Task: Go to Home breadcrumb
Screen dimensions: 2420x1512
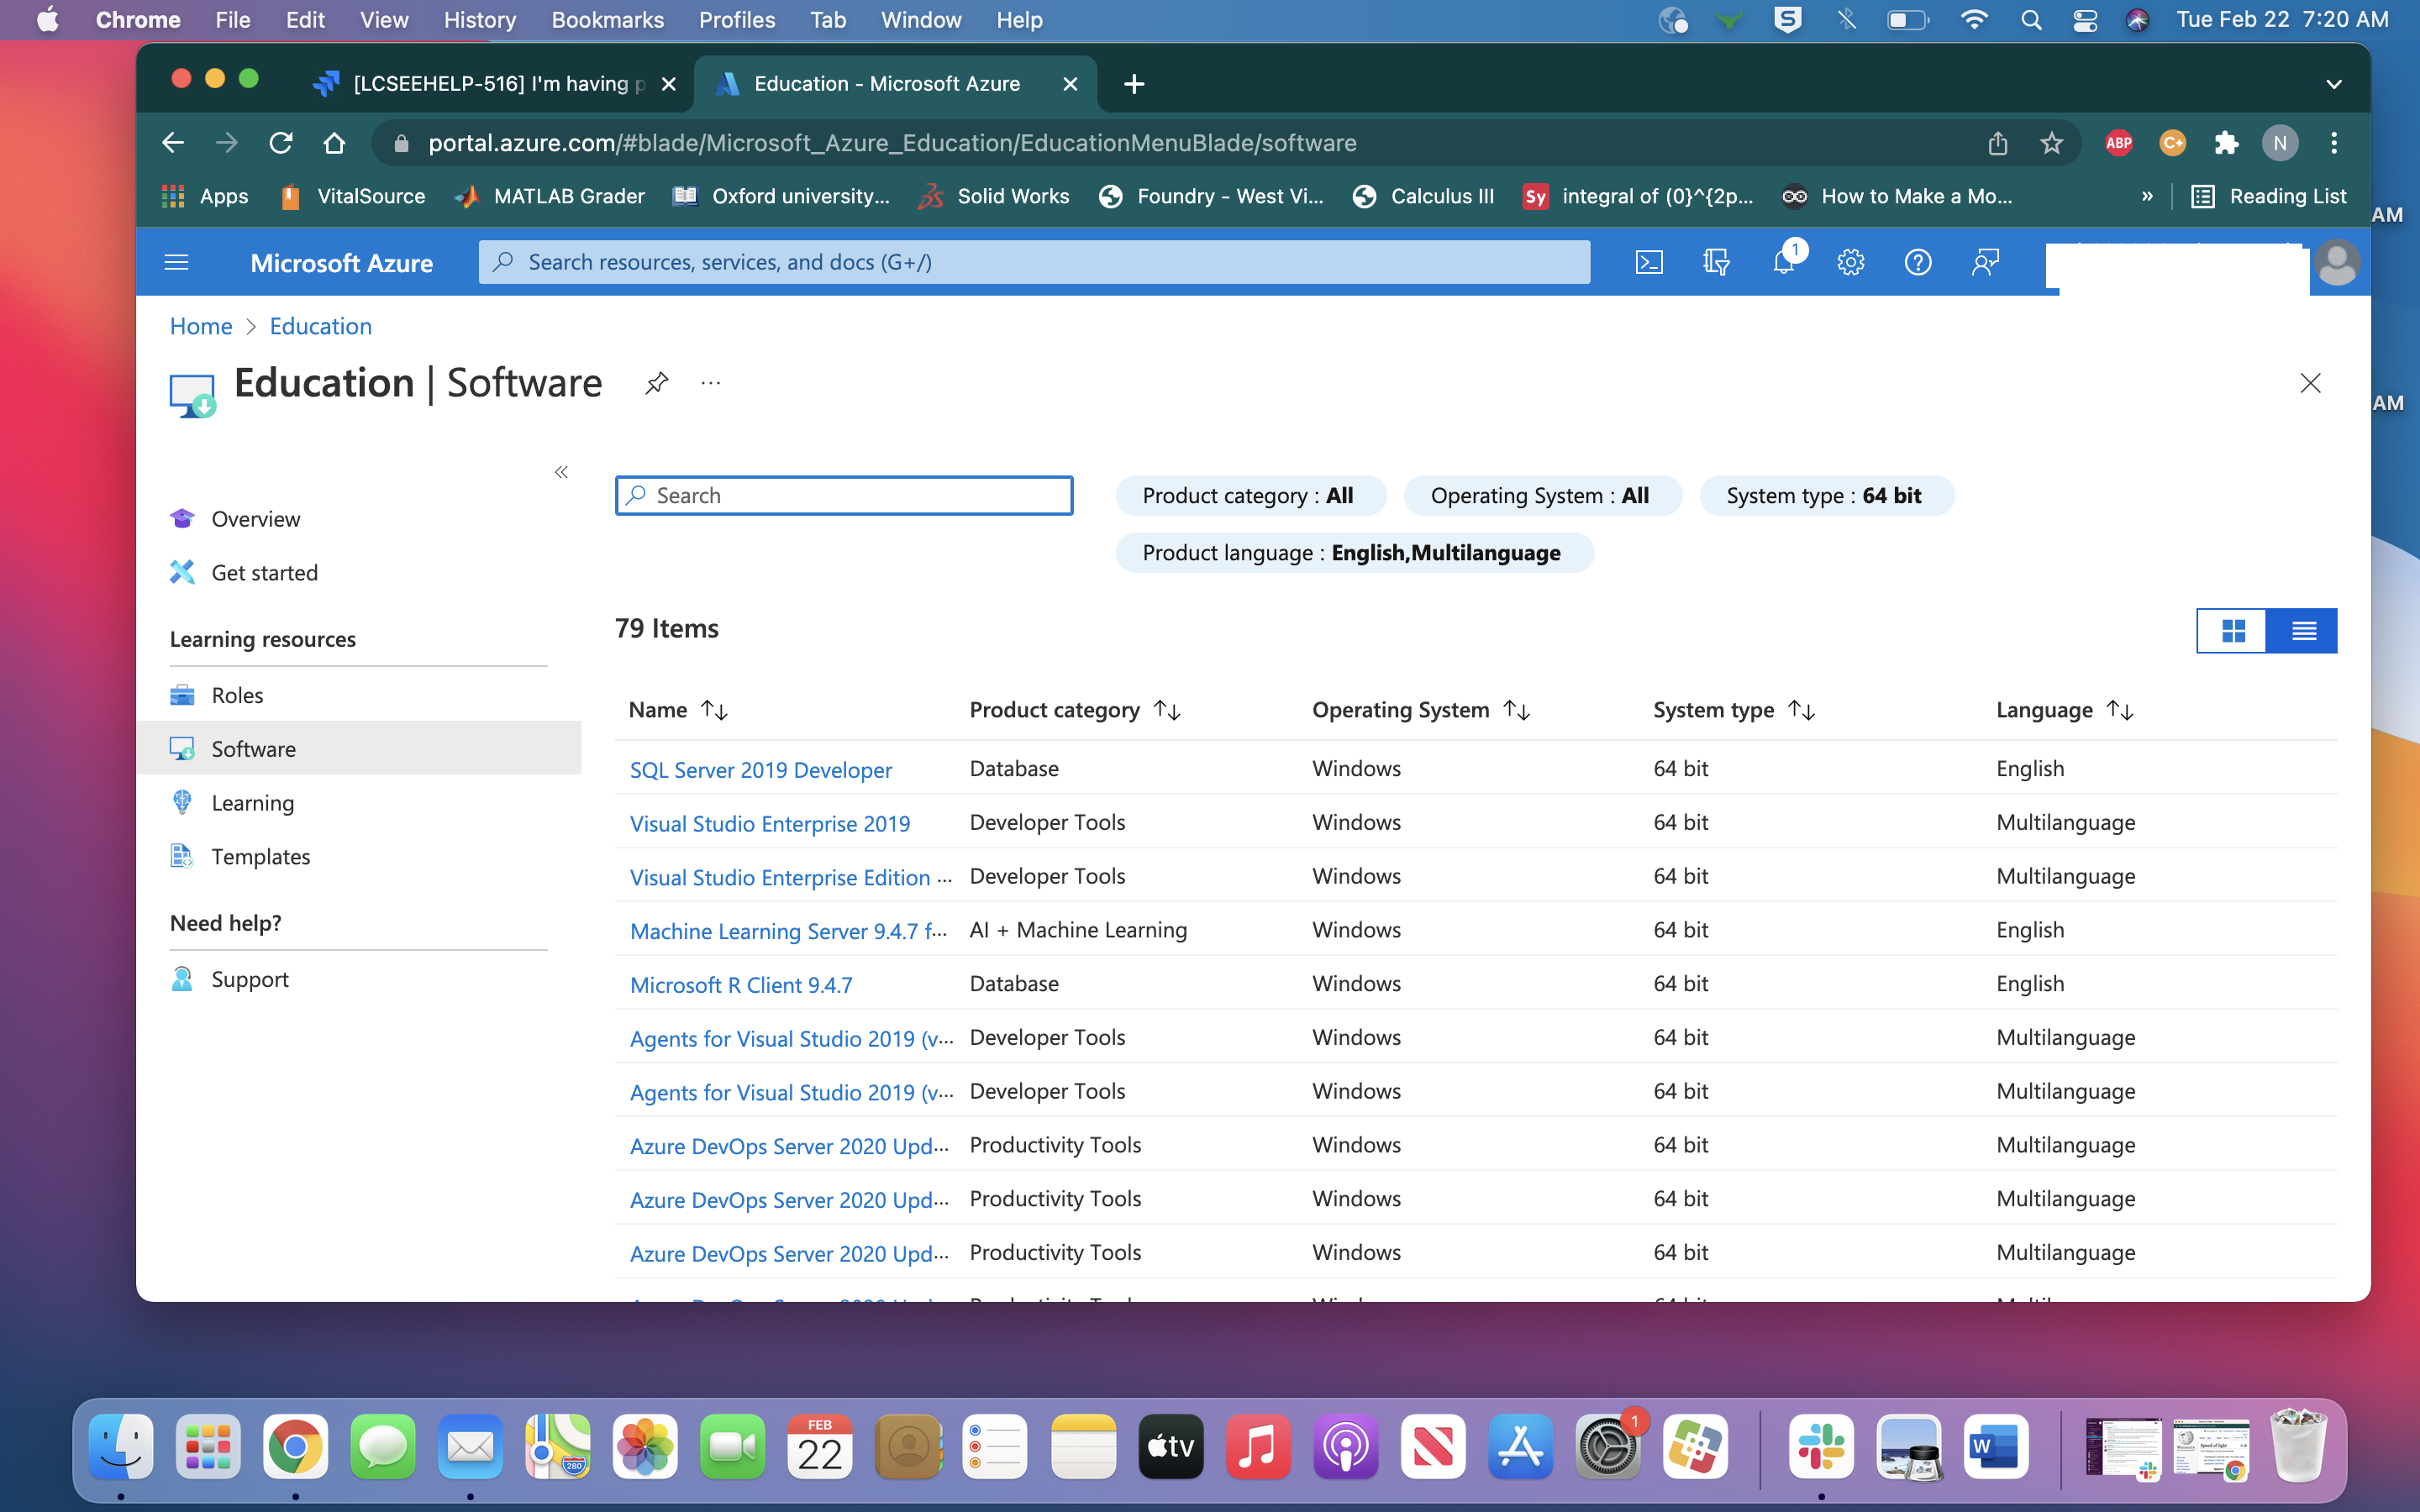Action: (x=201, y=326)
